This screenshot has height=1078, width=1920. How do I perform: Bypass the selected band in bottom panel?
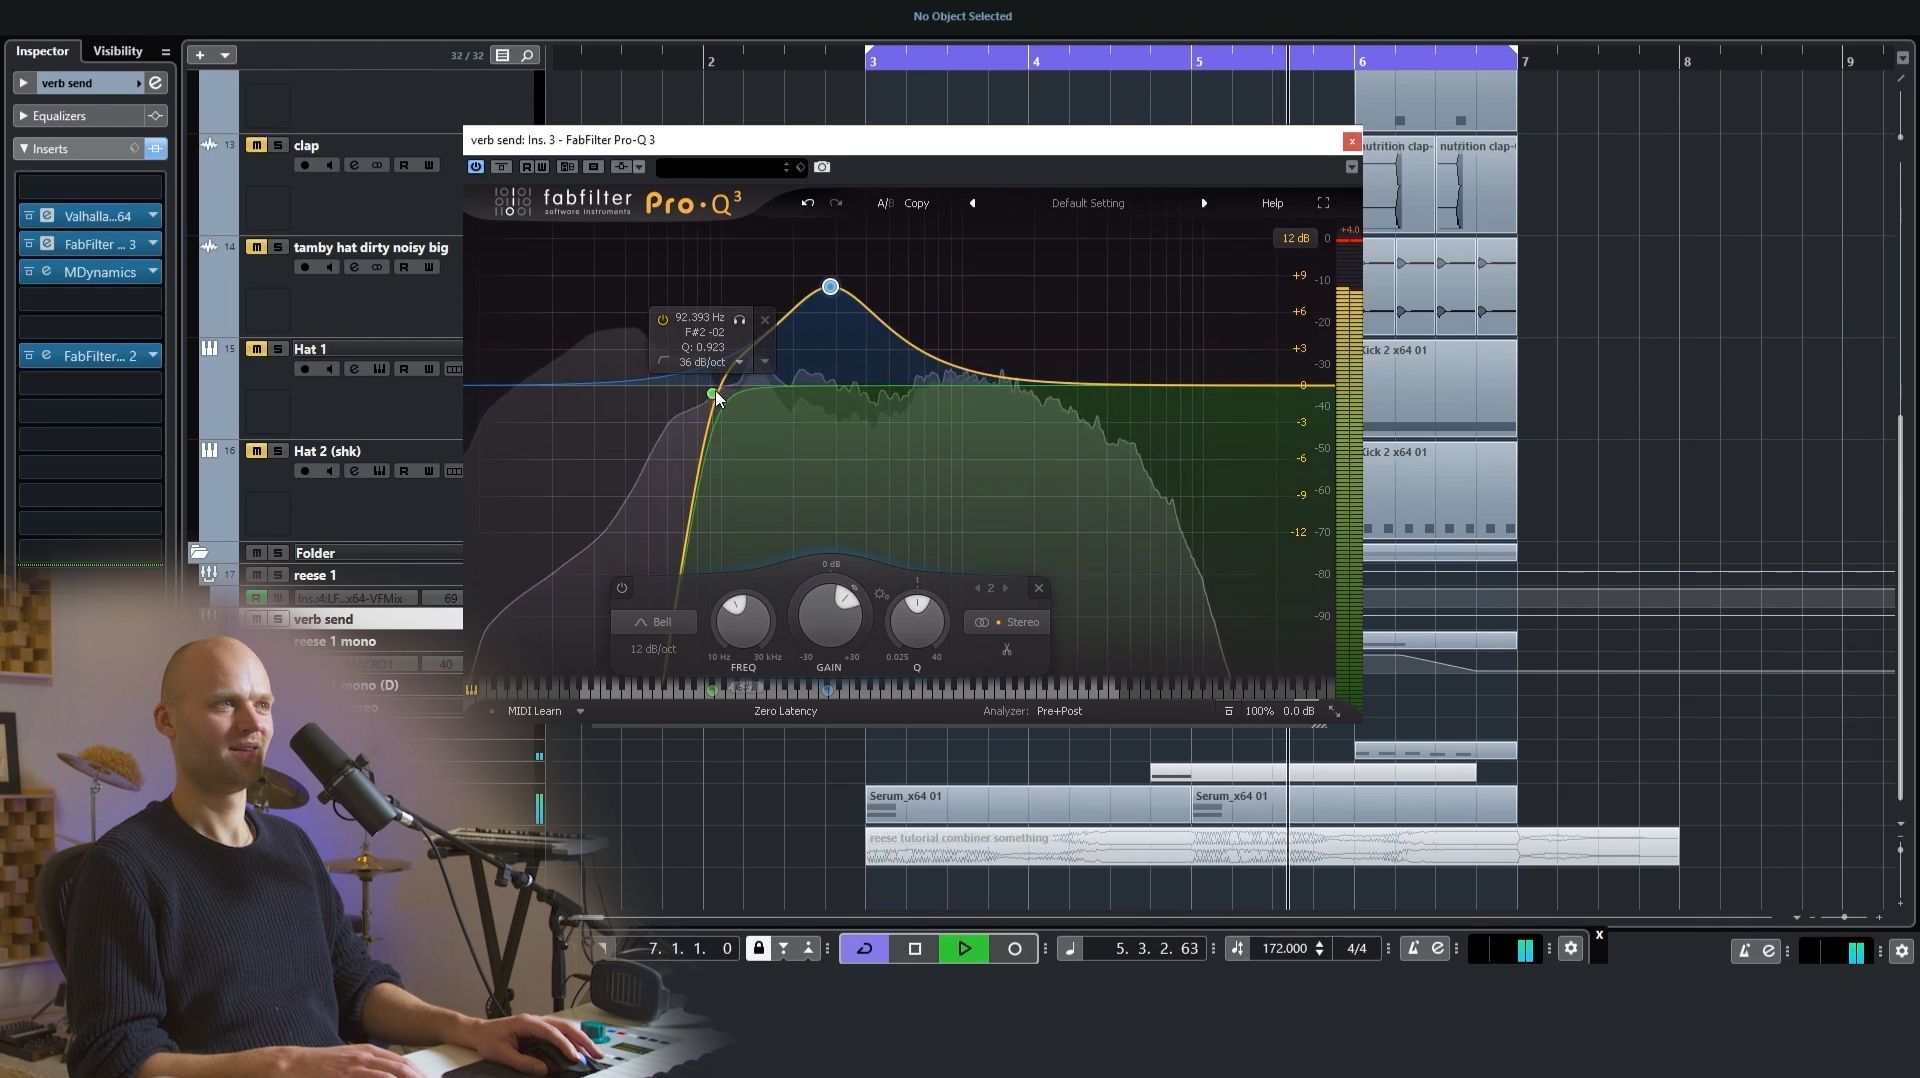[622, 588]
